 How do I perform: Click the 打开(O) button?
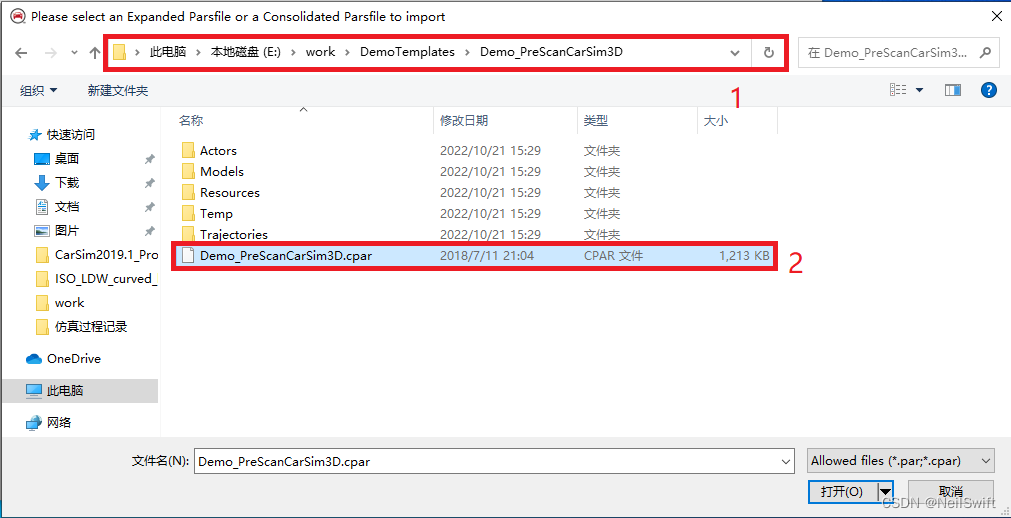[842, 492]
